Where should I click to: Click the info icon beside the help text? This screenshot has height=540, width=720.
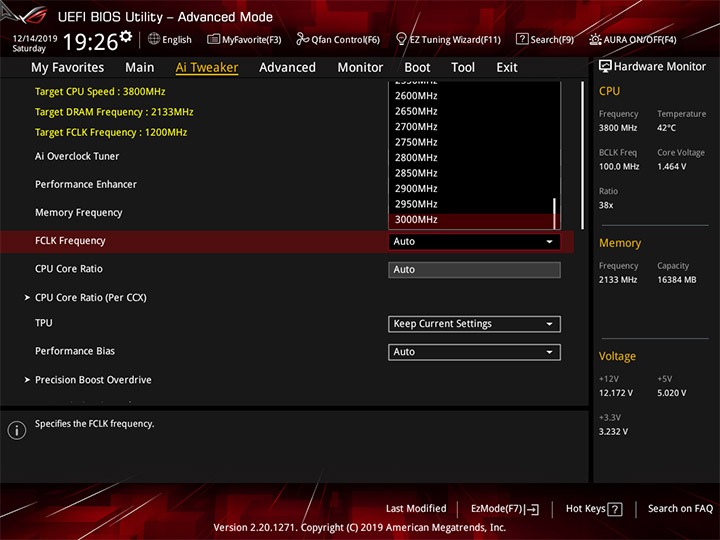pyautogui.click(x=17, y=430)
